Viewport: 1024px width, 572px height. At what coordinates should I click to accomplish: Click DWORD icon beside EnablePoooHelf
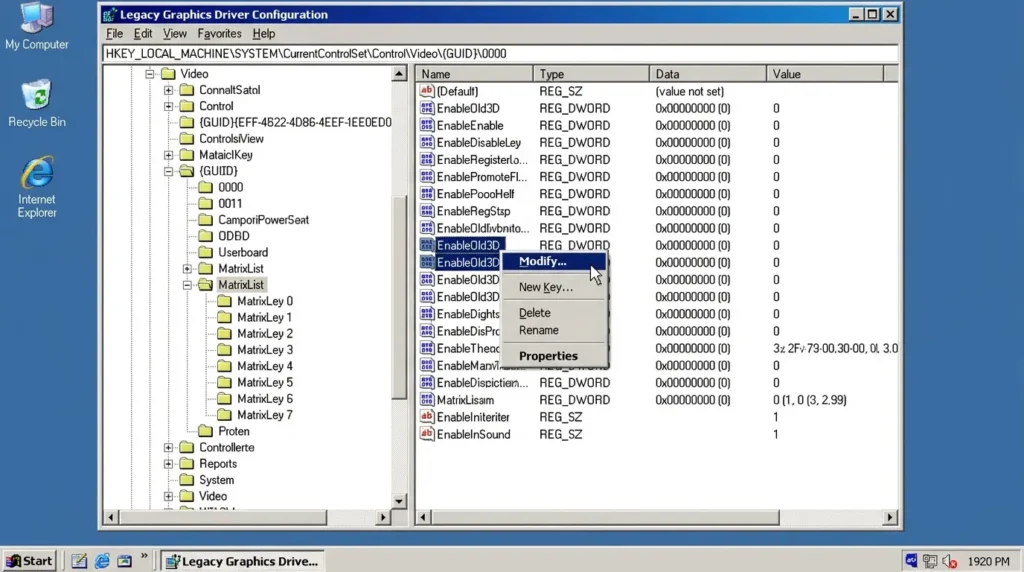point(427,194)
